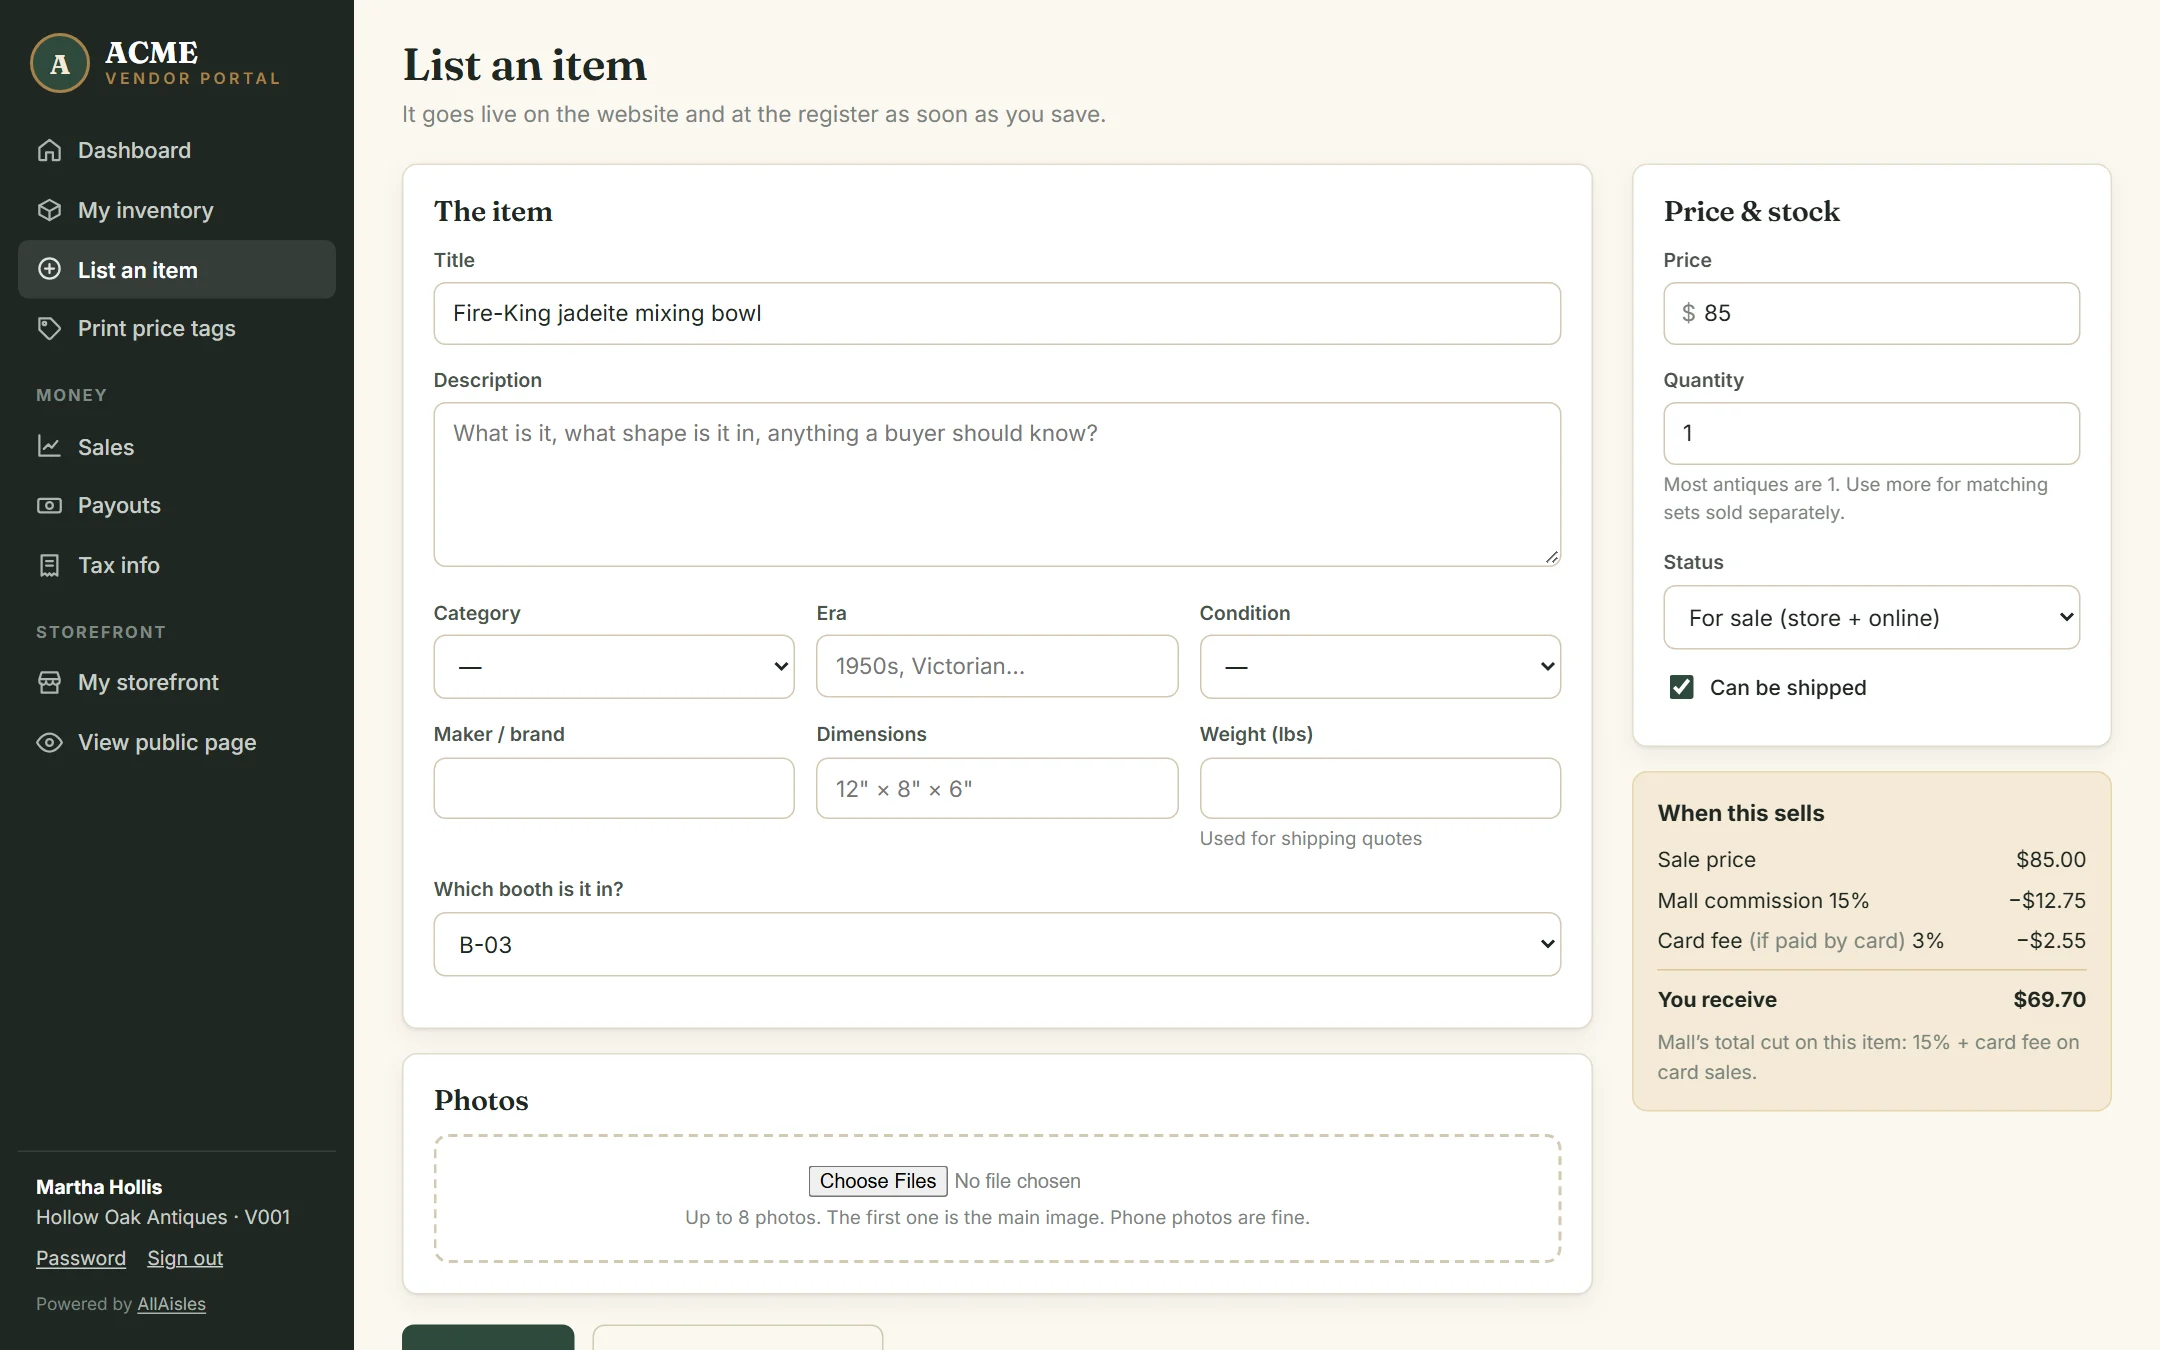Open the AllAisles link
This screenshot has height=1350, width=2160.
pos(171,1304)
